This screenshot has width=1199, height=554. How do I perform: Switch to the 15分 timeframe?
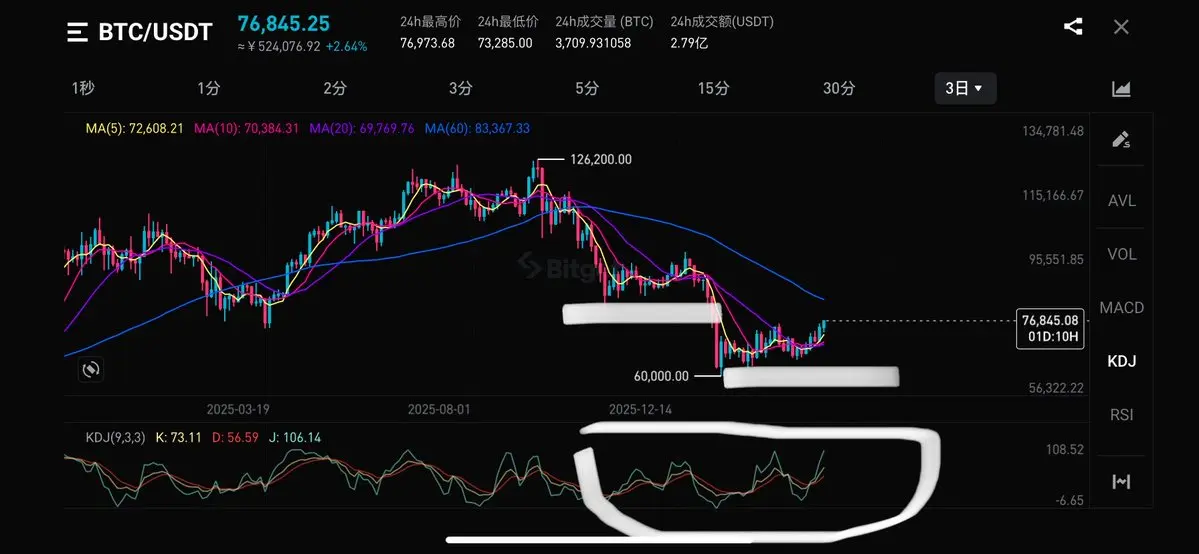coord(713,89)
